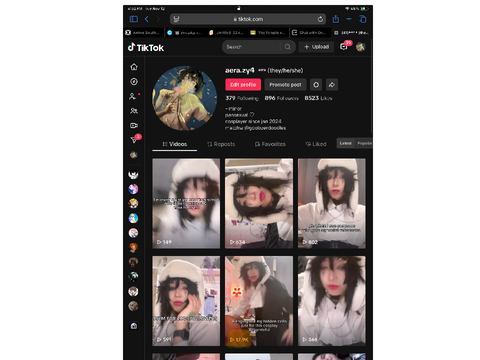The width and height of the screenshot is (480, 360).
Task: Open messages paper-plane icon with badge
Action: [134, 140]
